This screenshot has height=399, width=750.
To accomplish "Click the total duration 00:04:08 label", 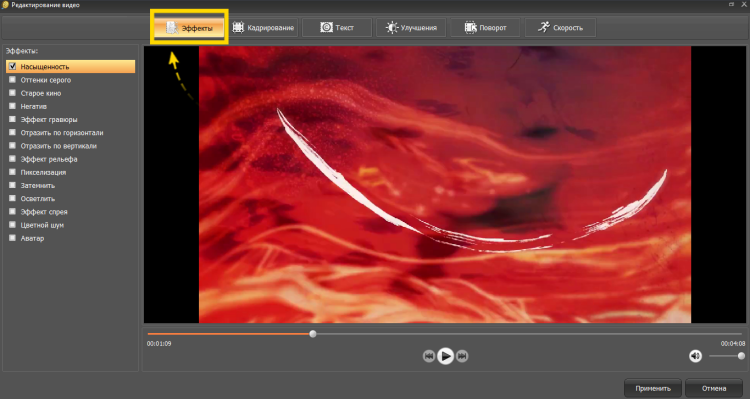I will pos(733,344).
